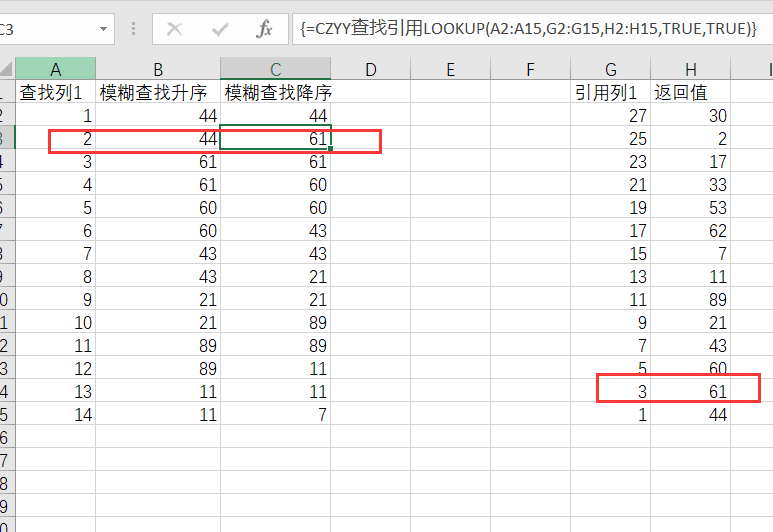Click cell H15 with value 44

tap(691, 414)
